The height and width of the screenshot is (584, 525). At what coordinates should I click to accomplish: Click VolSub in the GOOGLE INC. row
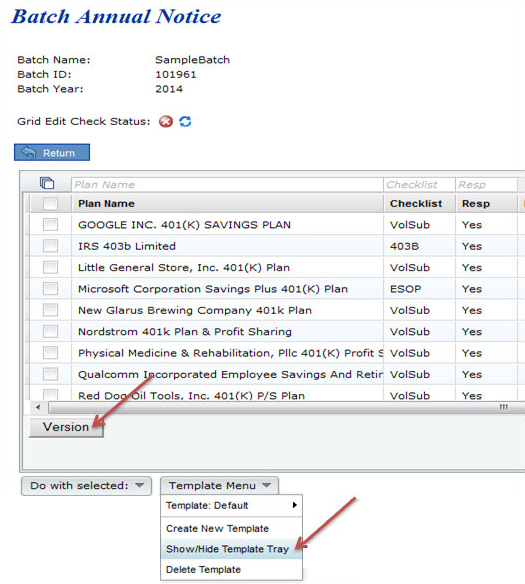410,225
